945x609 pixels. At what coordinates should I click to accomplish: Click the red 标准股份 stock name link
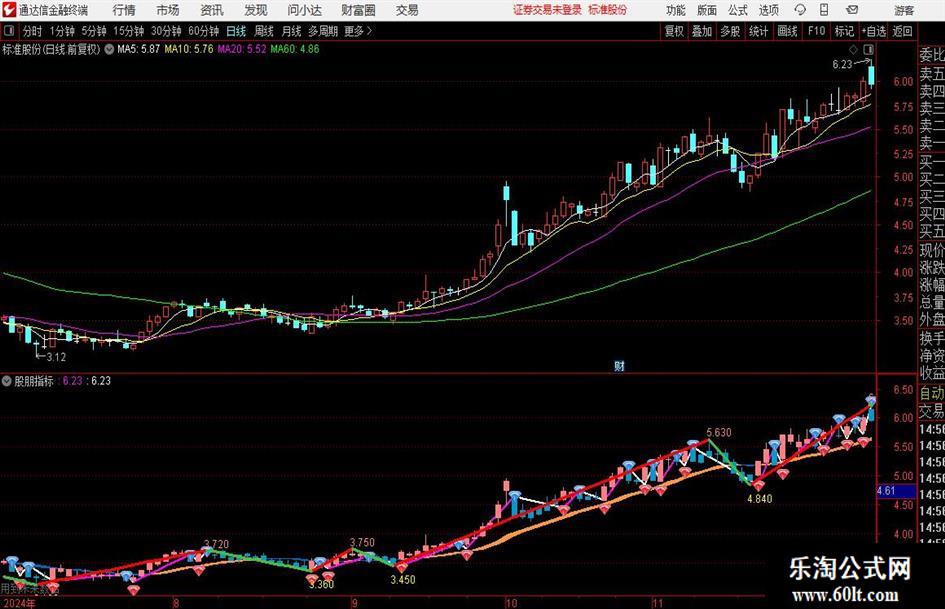tap(608, 10)
